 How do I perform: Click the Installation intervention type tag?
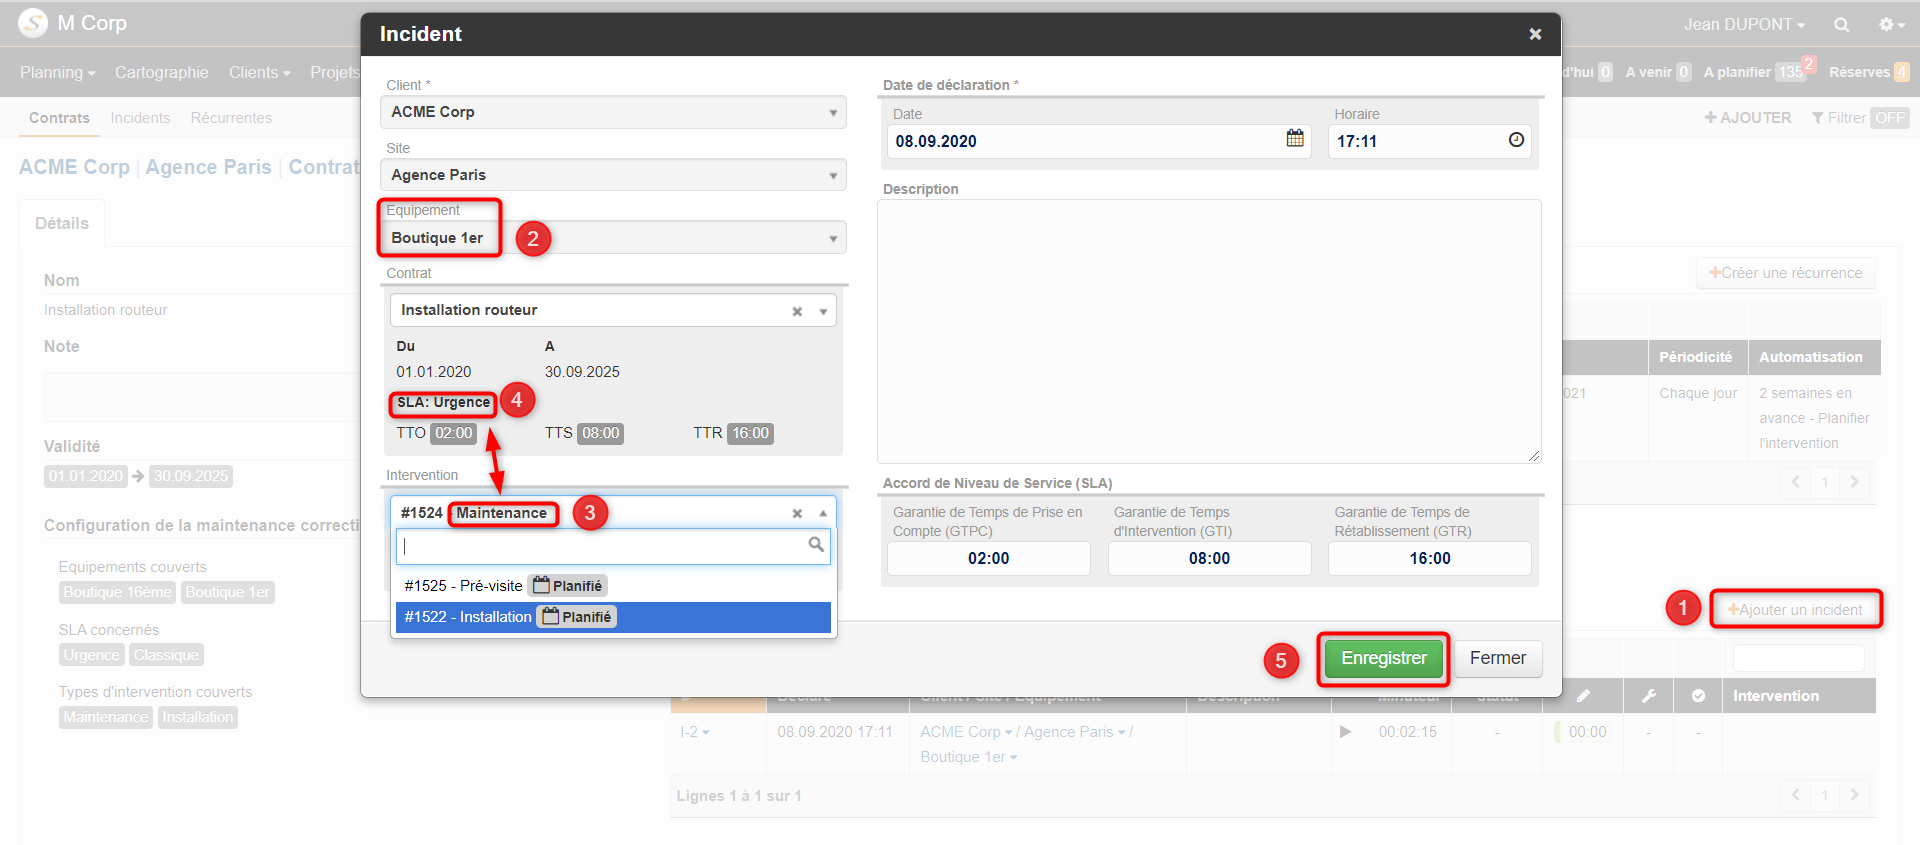coord(197,717)
